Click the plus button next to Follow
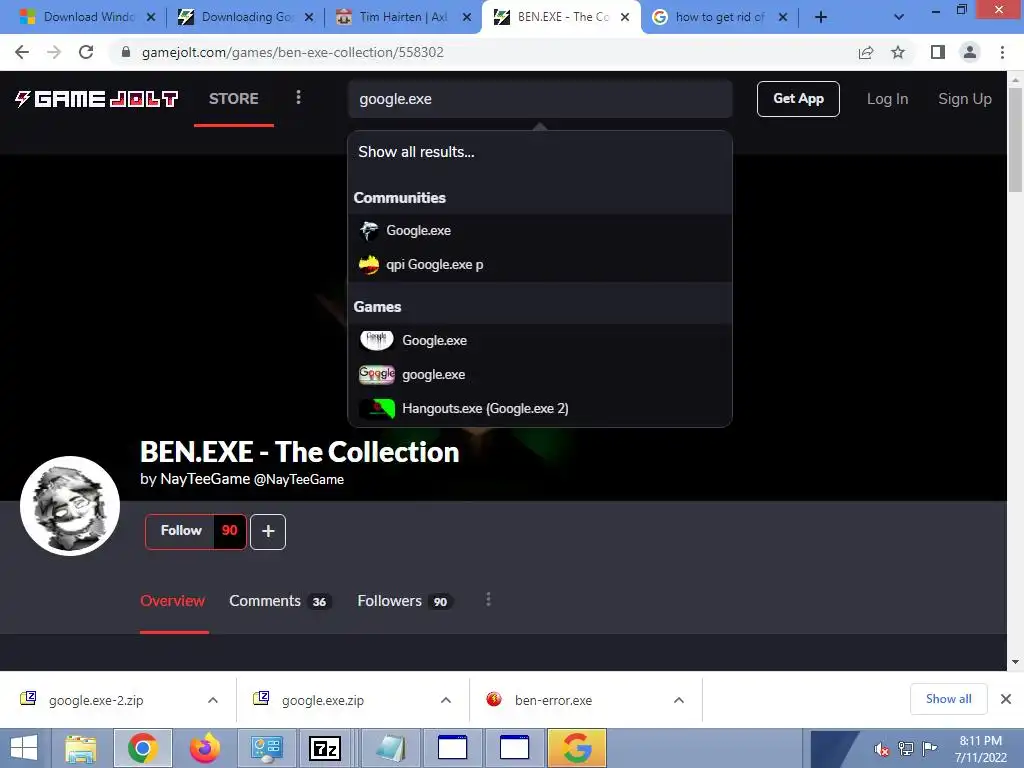This screenshot has height=768, width=1024. pos(268,532)
